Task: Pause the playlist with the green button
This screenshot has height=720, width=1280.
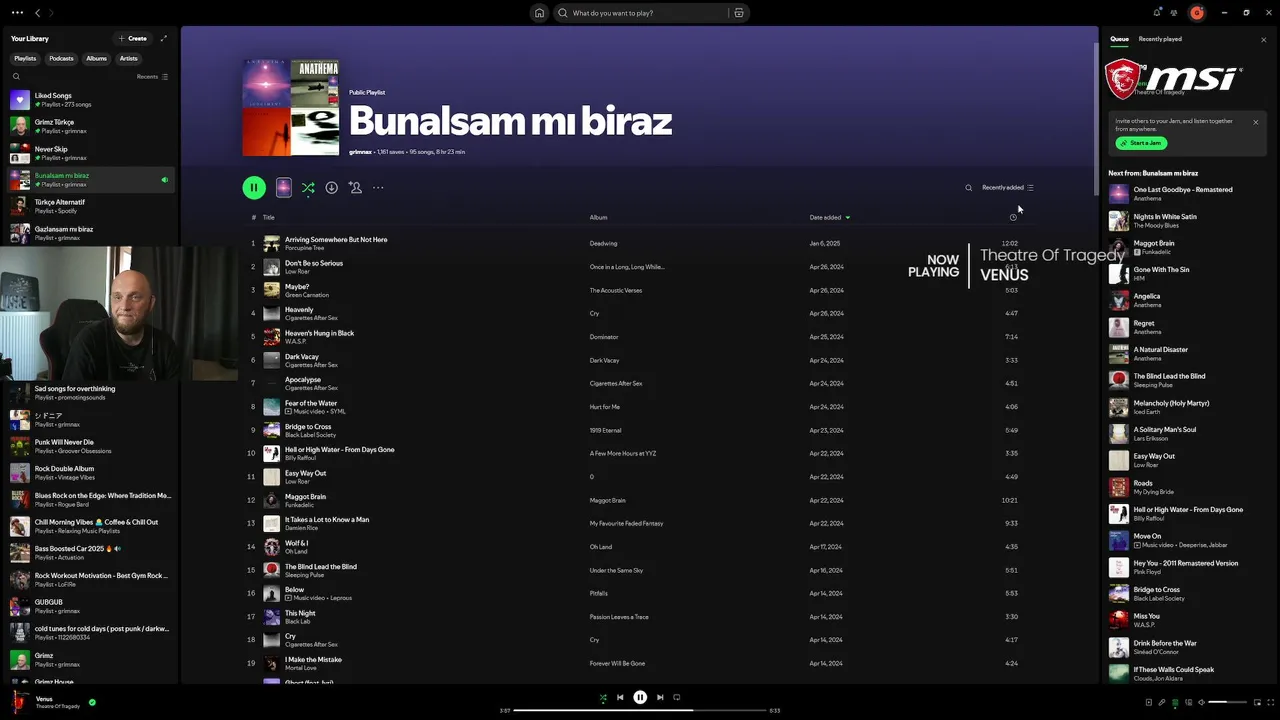Action: click(254, 187)
